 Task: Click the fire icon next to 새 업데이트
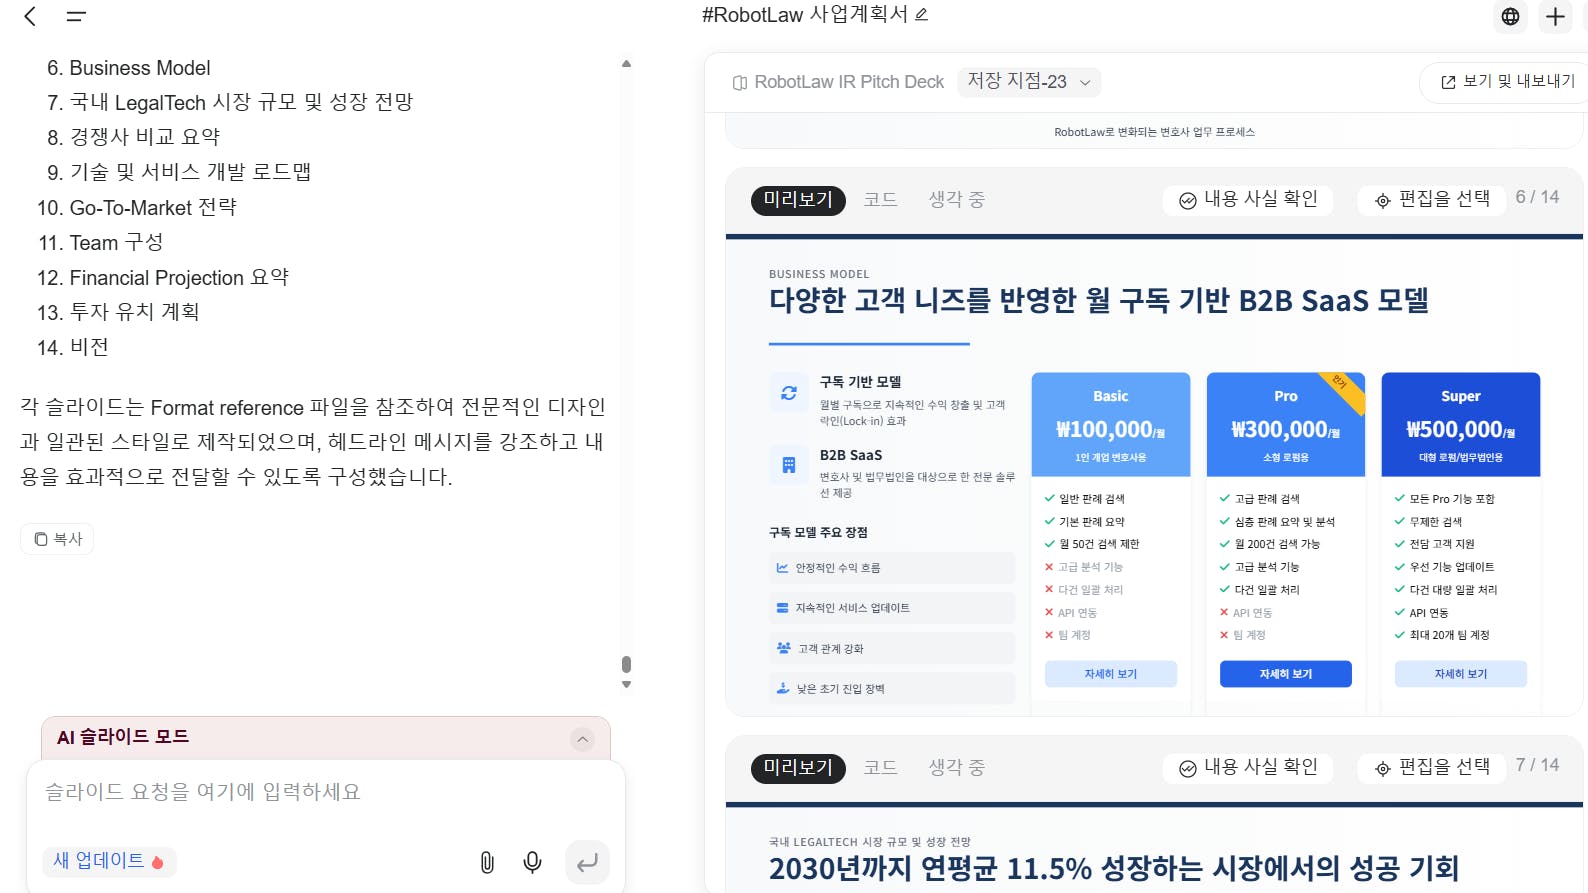157,862
